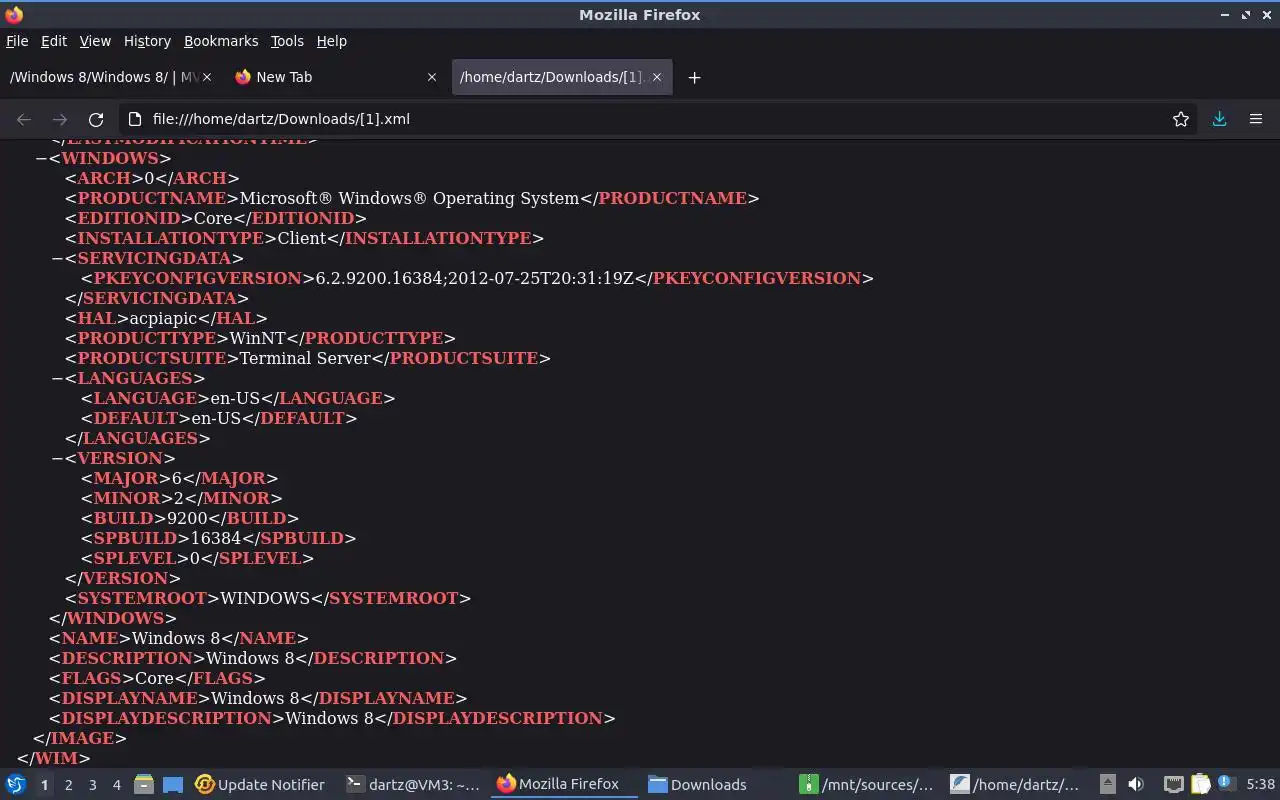Collapse the SERVICINGDATA XML node

click(x=57, y=258)
